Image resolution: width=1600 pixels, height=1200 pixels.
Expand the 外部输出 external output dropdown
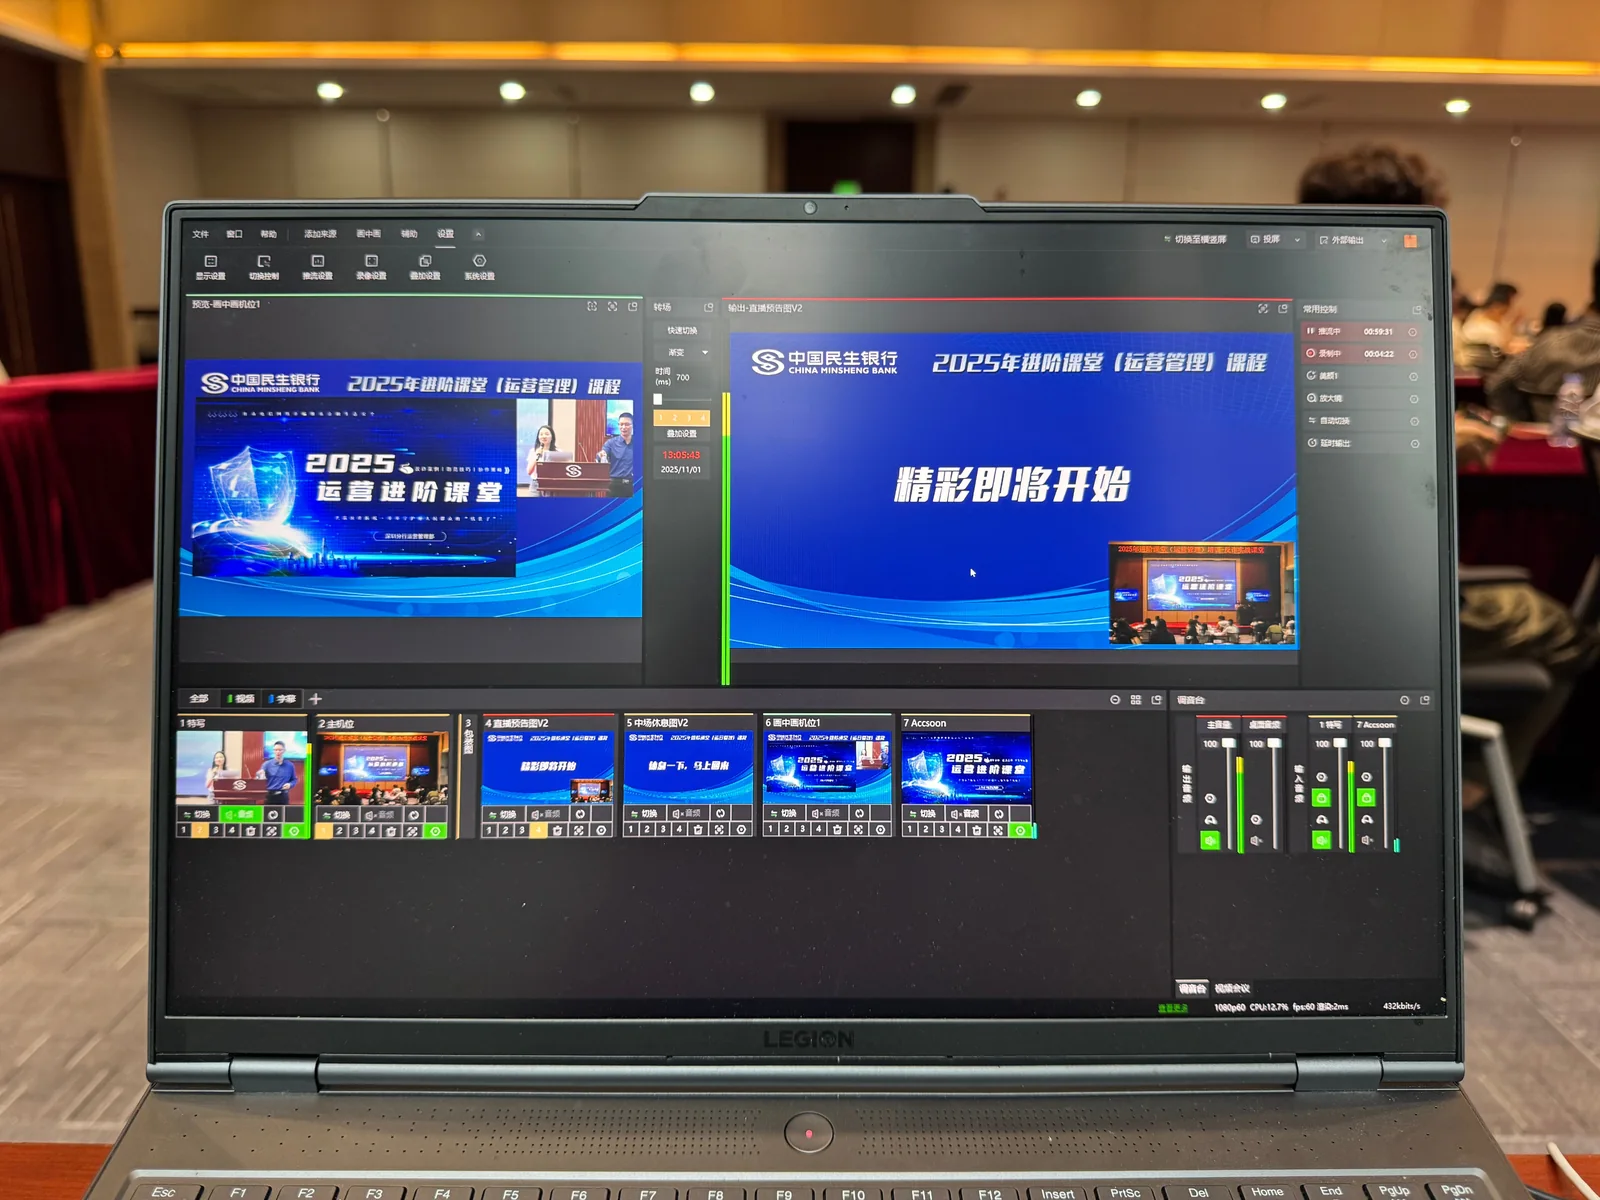click(x=1384, y=241)
